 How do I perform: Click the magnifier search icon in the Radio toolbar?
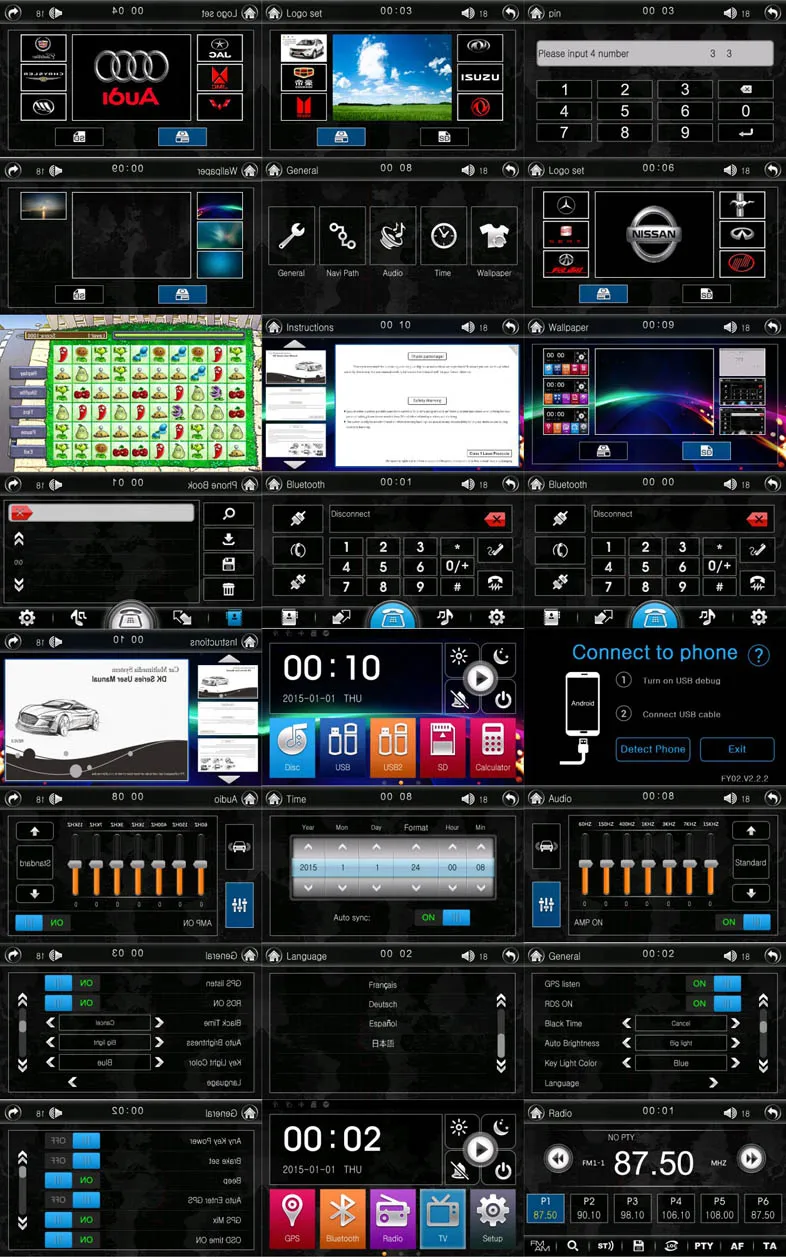(573, 1246)
